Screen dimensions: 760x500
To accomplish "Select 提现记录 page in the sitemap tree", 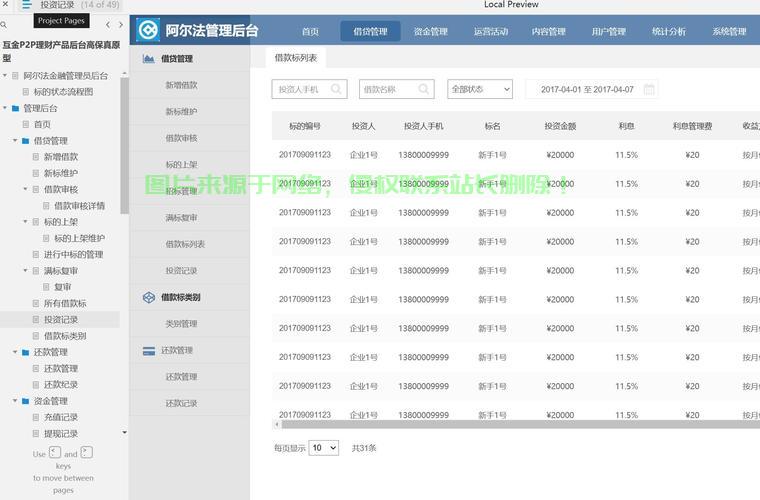I will pos(61,434).
